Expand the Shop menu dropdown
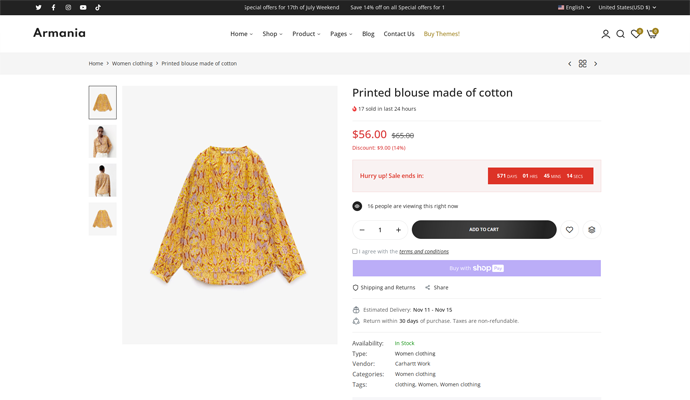 click(x=272, y=34)
